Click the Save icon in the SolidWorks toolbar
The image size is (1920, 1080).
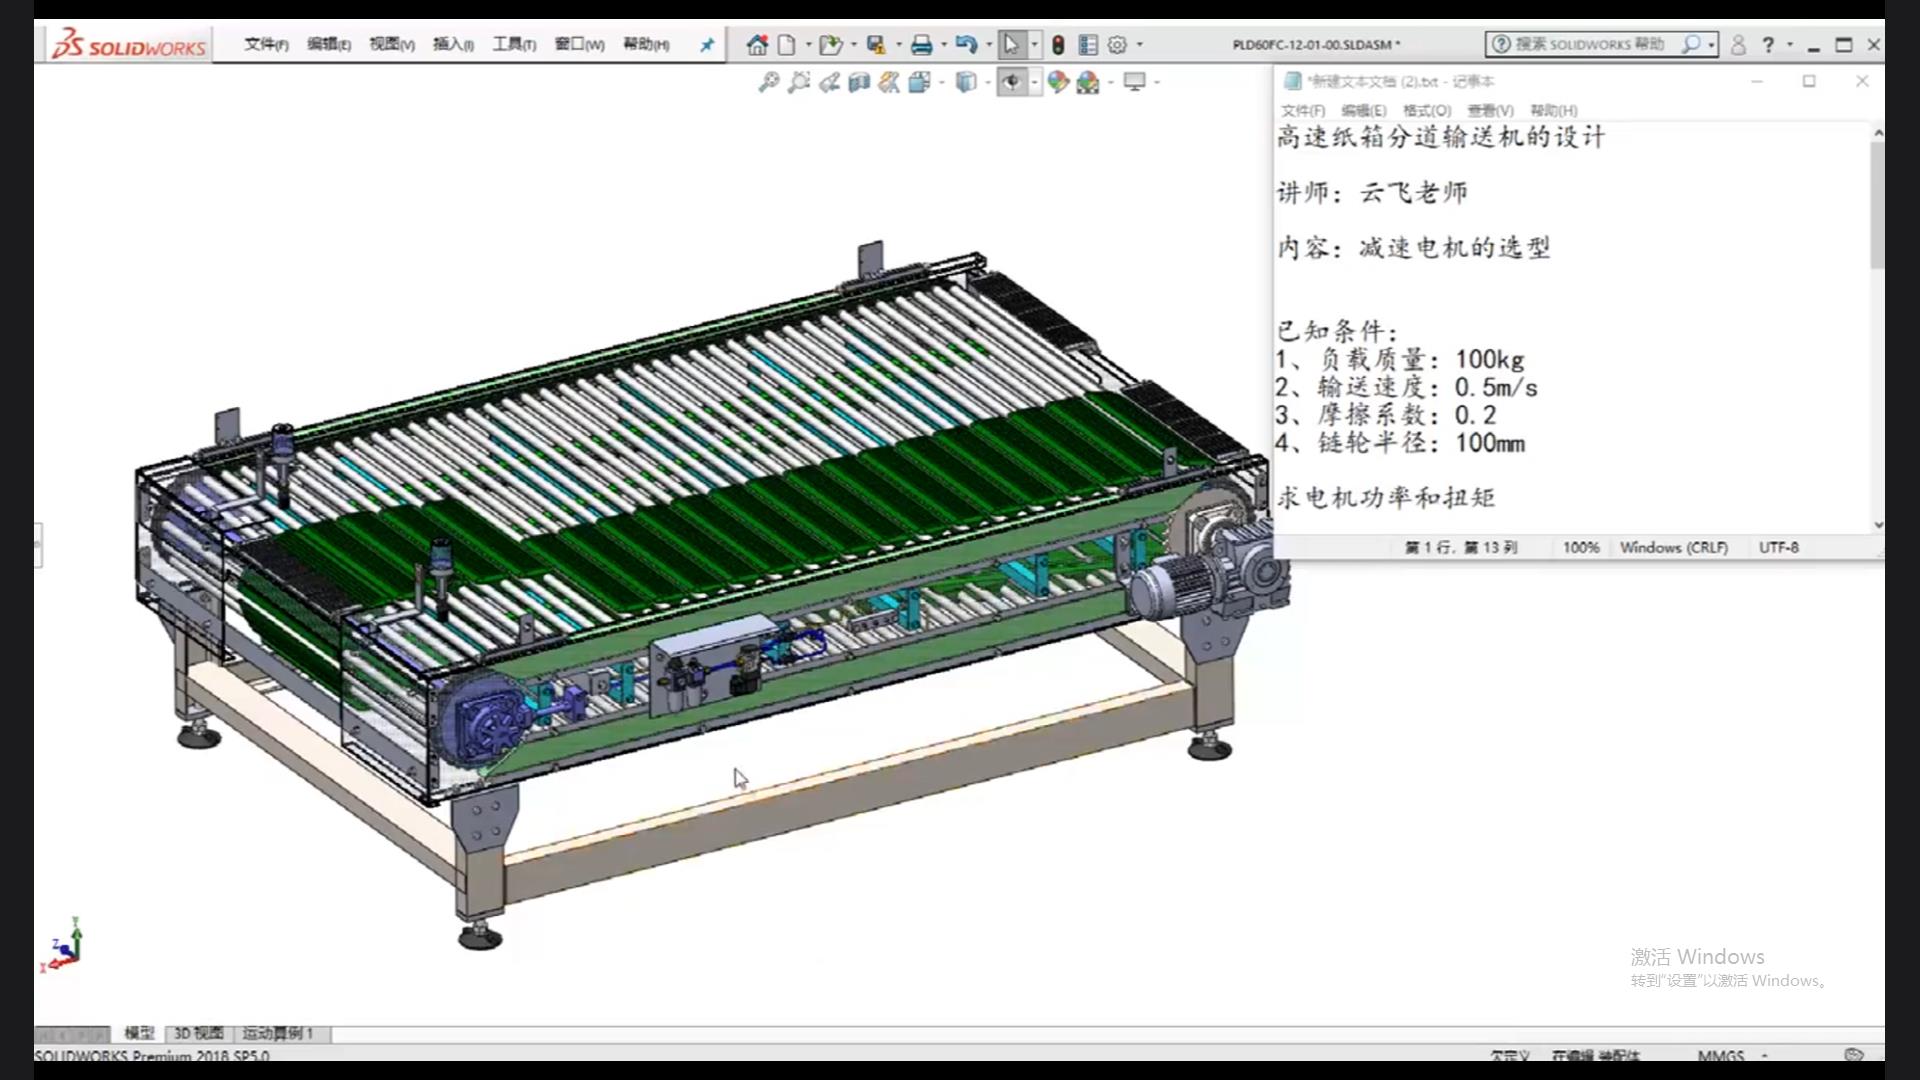[x=876, y=45]
